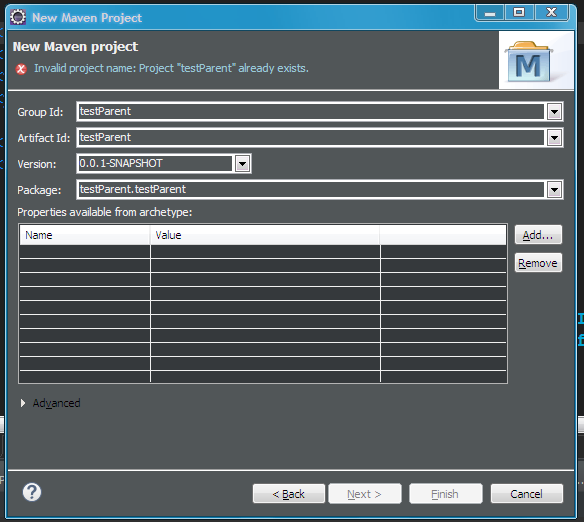Click inside the Artifact Id text field
The width and height of the screenshot is (584, 522).
point(311,138)
